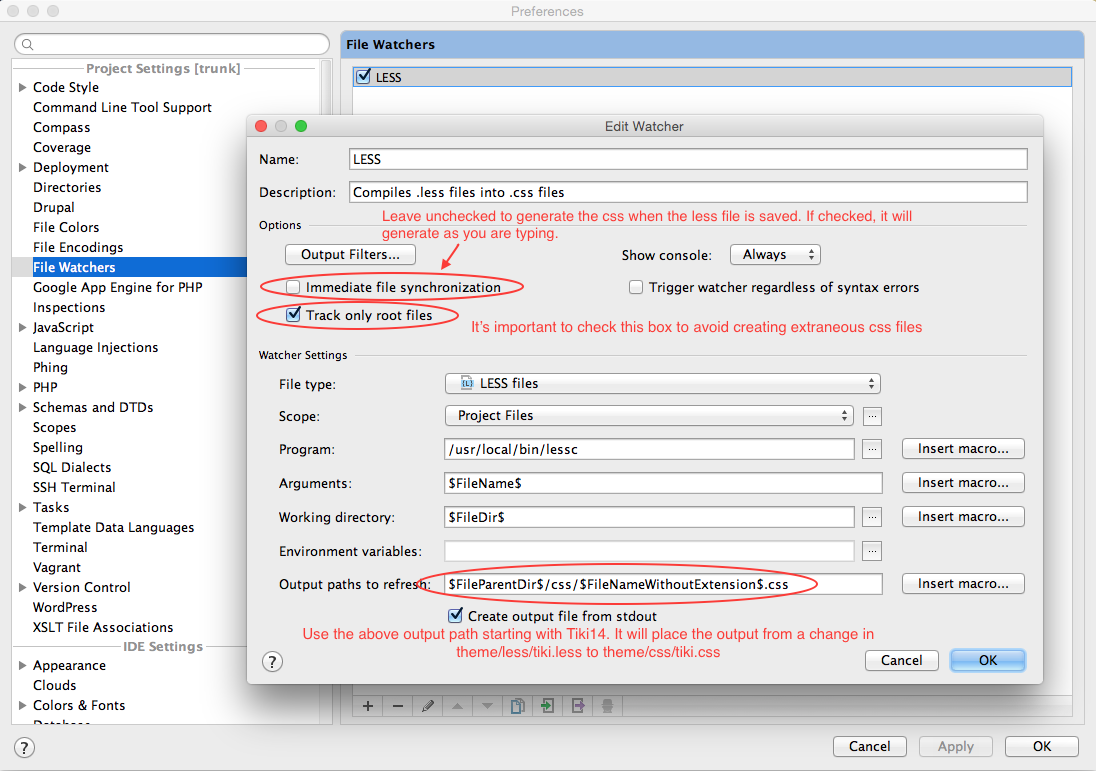Open the Show console dropdown
Screen dimensions: 1096x771
point(775,255)
